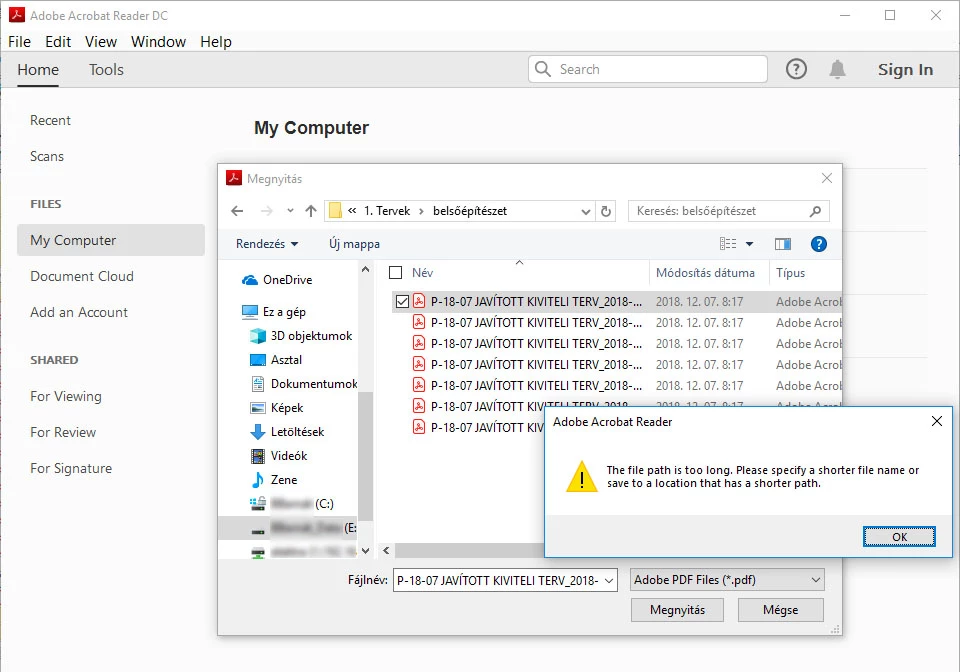The image size is (960, 672).
Task: Click Új mappa to create folder
Action: pos(354,244)
